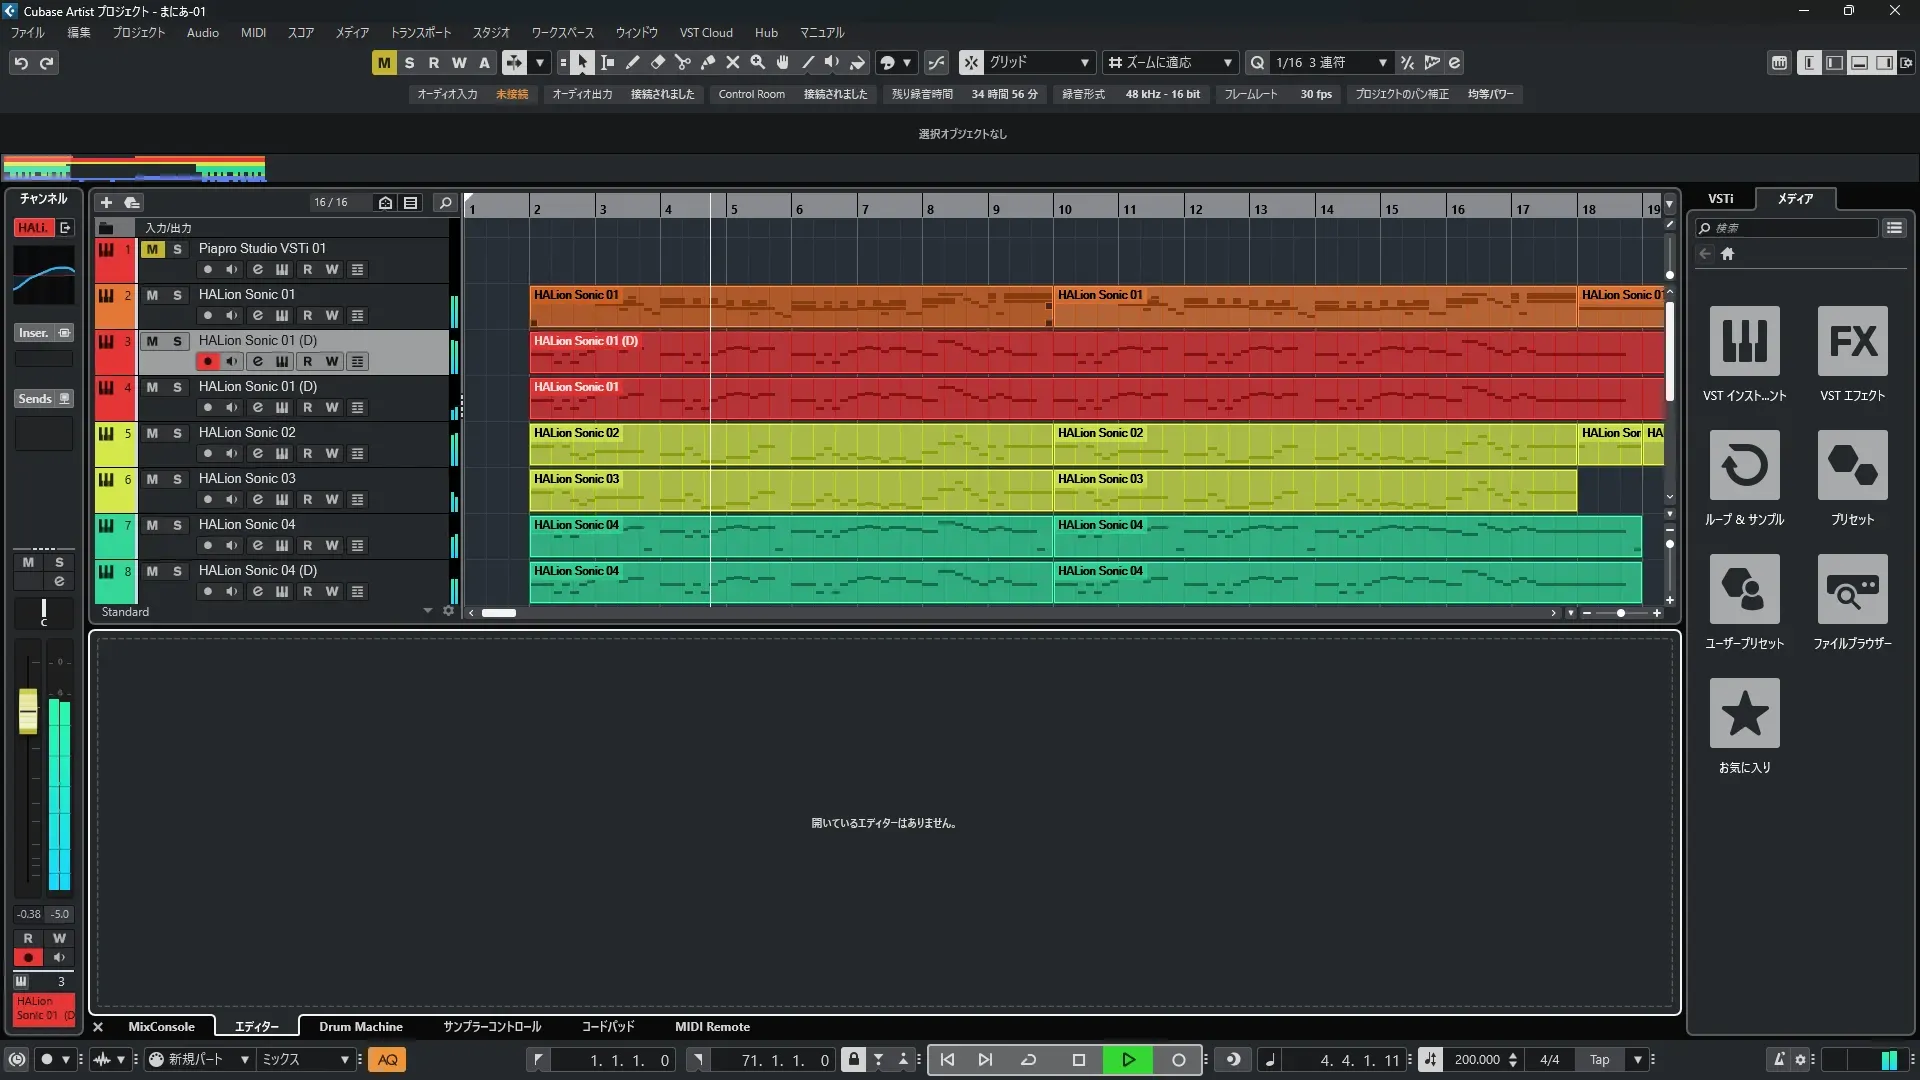The height and width of the screenshot is (1080, 1920).
Task: Select the Draw pencil tool
Action: tap(633, 62)
